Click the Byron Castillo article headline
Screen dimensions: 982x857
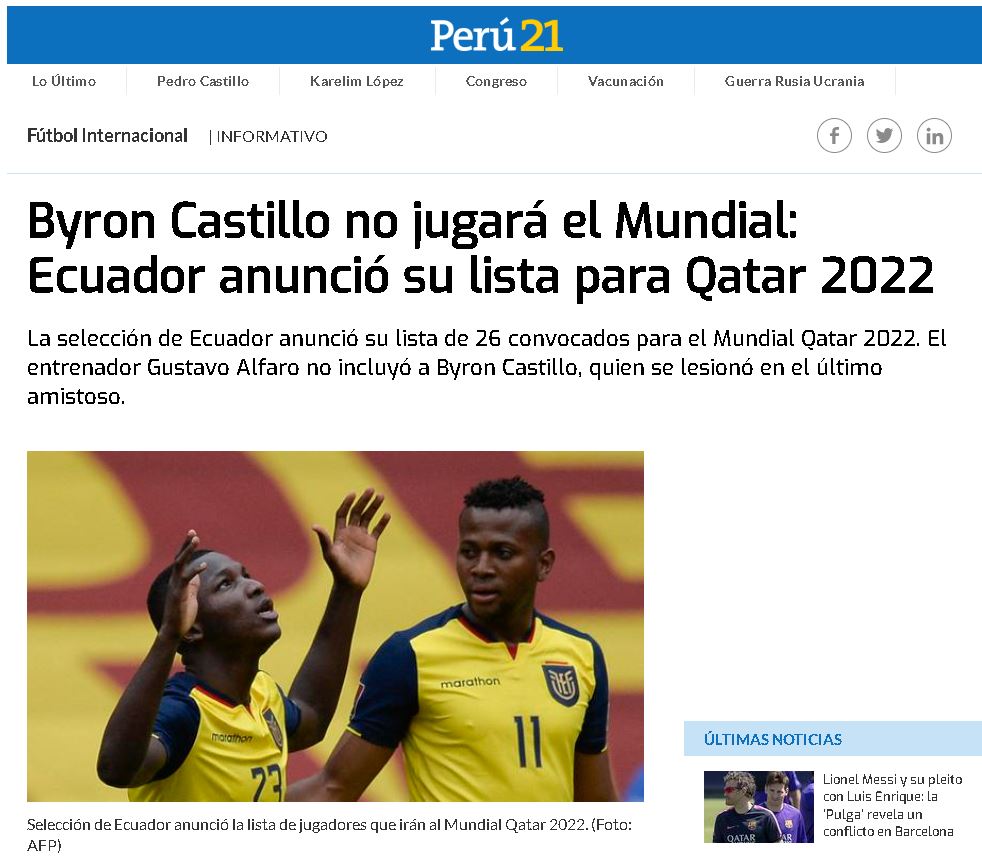[x=481, y=249]
